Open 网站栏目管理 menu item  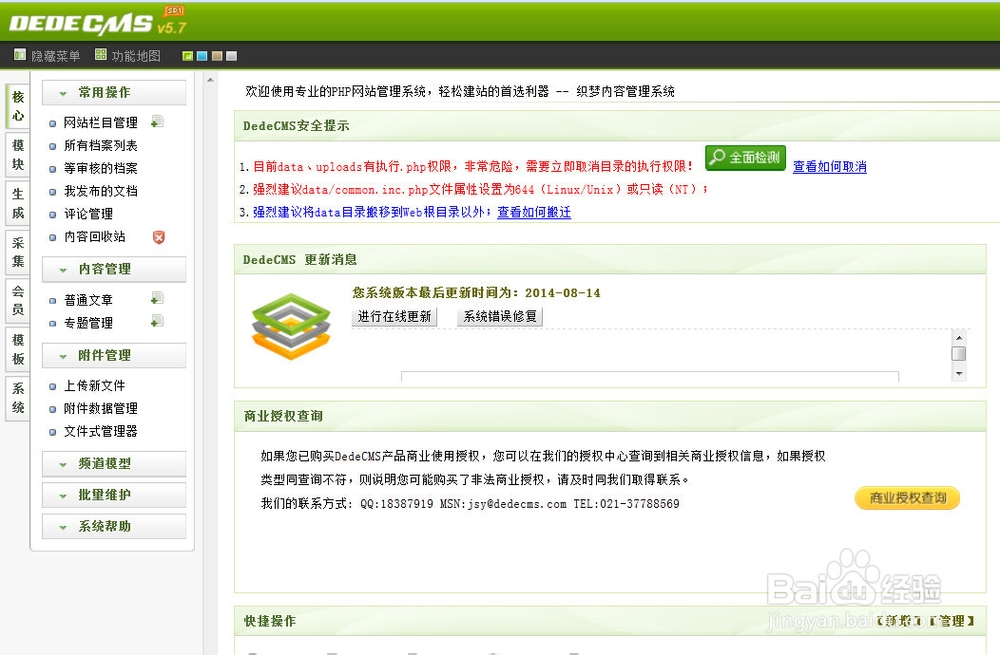(x=101, y=122)
